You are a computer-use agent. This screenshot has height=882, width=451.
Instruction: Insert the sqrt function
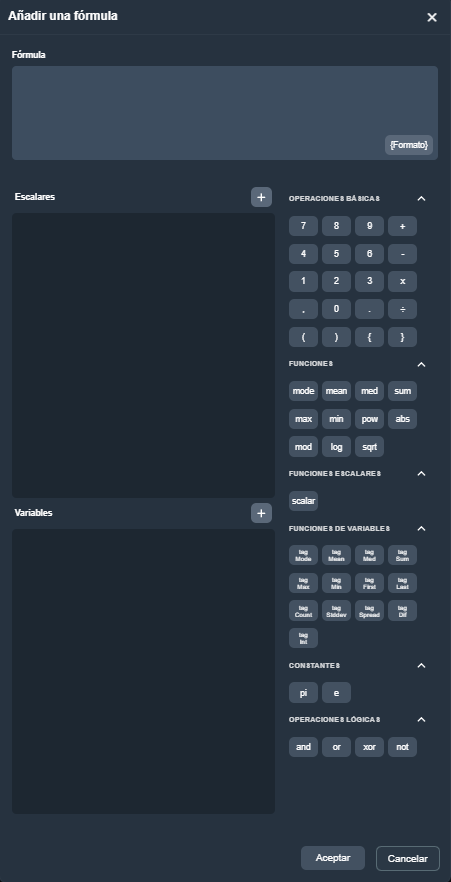(369, 447)
